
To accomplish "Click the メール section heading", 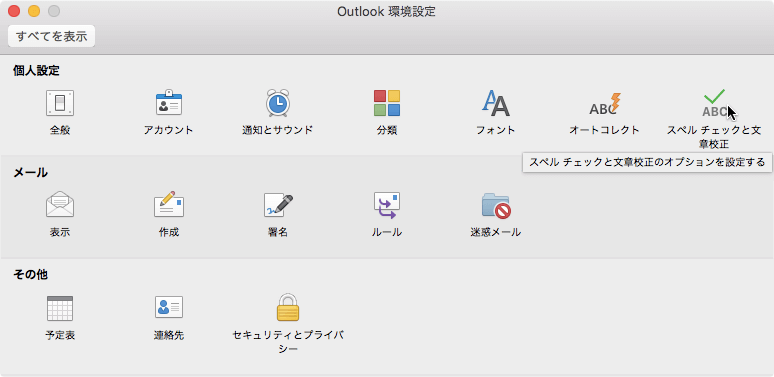I will point(31,172).
